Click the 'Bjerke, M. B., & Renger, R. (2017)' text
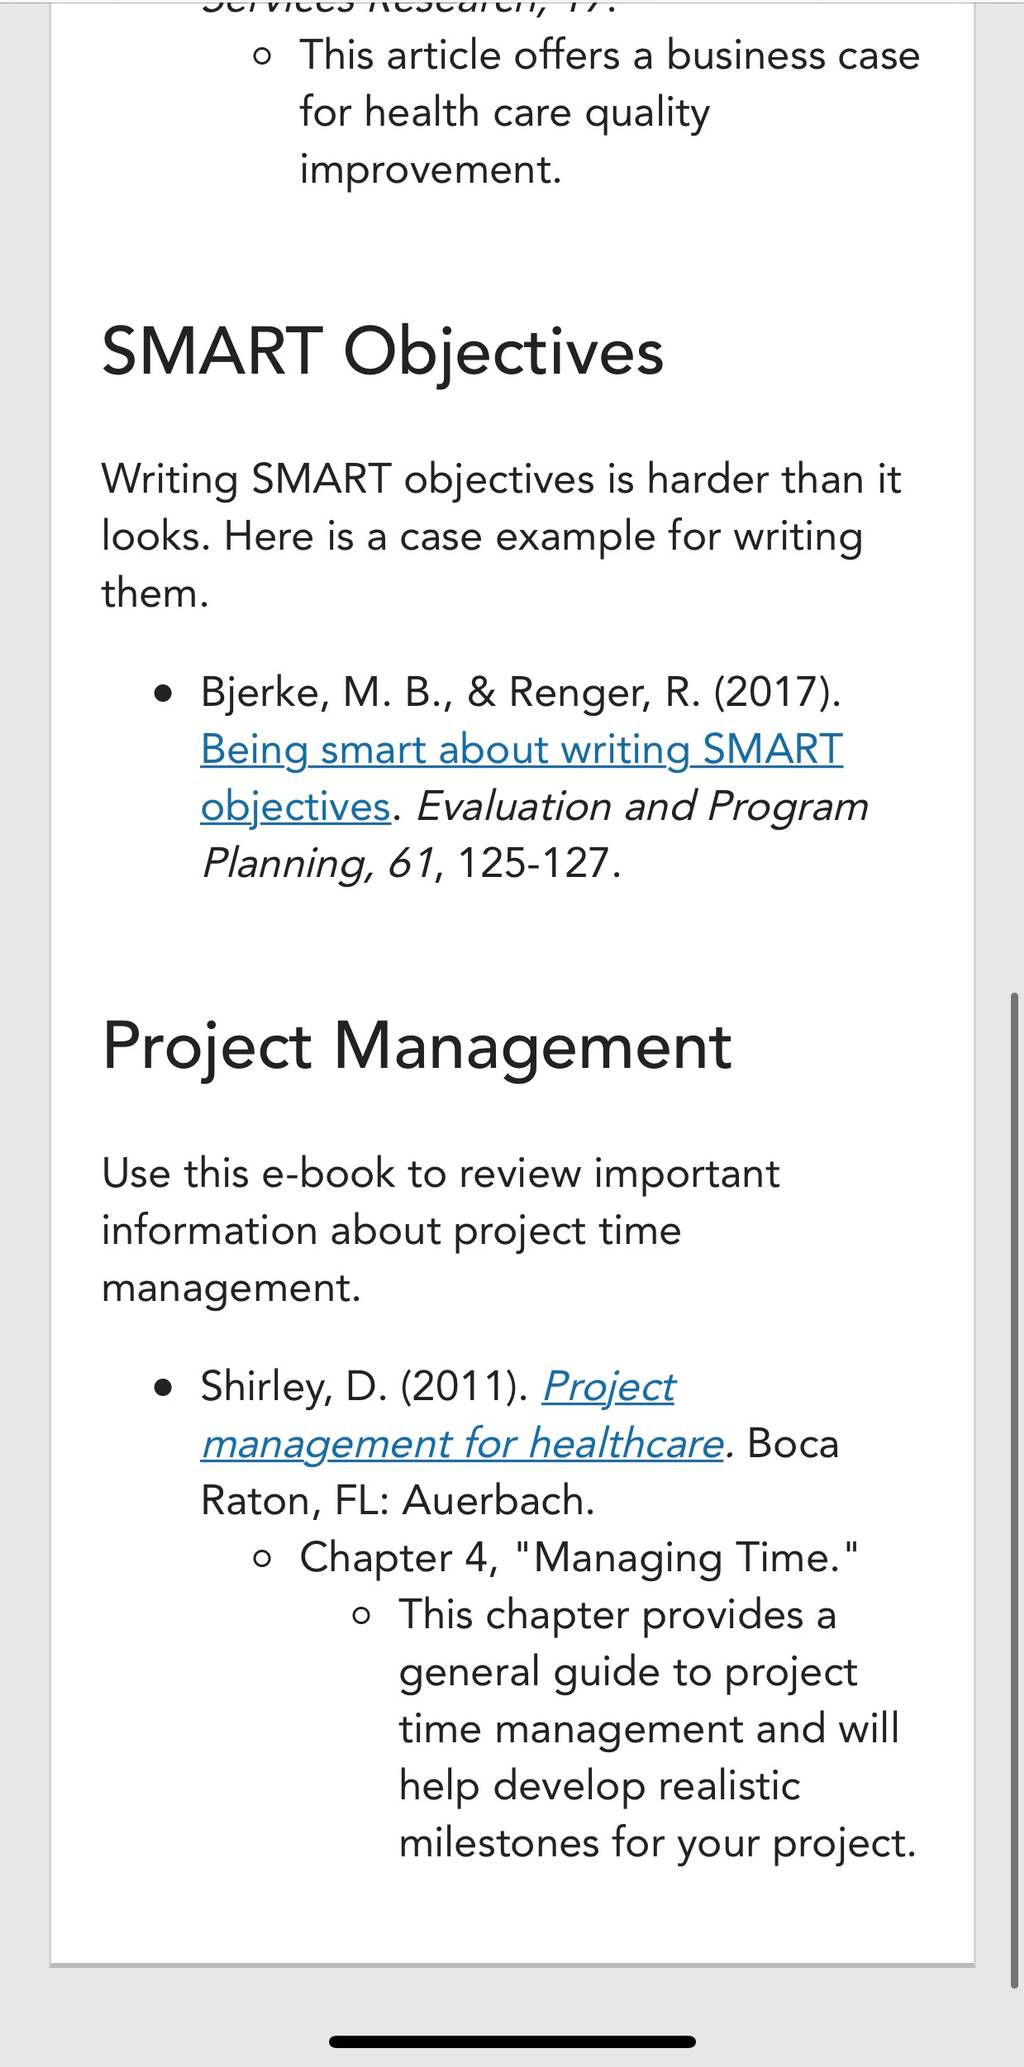Screen dimensions: 1024x2067 coord(520,692)
